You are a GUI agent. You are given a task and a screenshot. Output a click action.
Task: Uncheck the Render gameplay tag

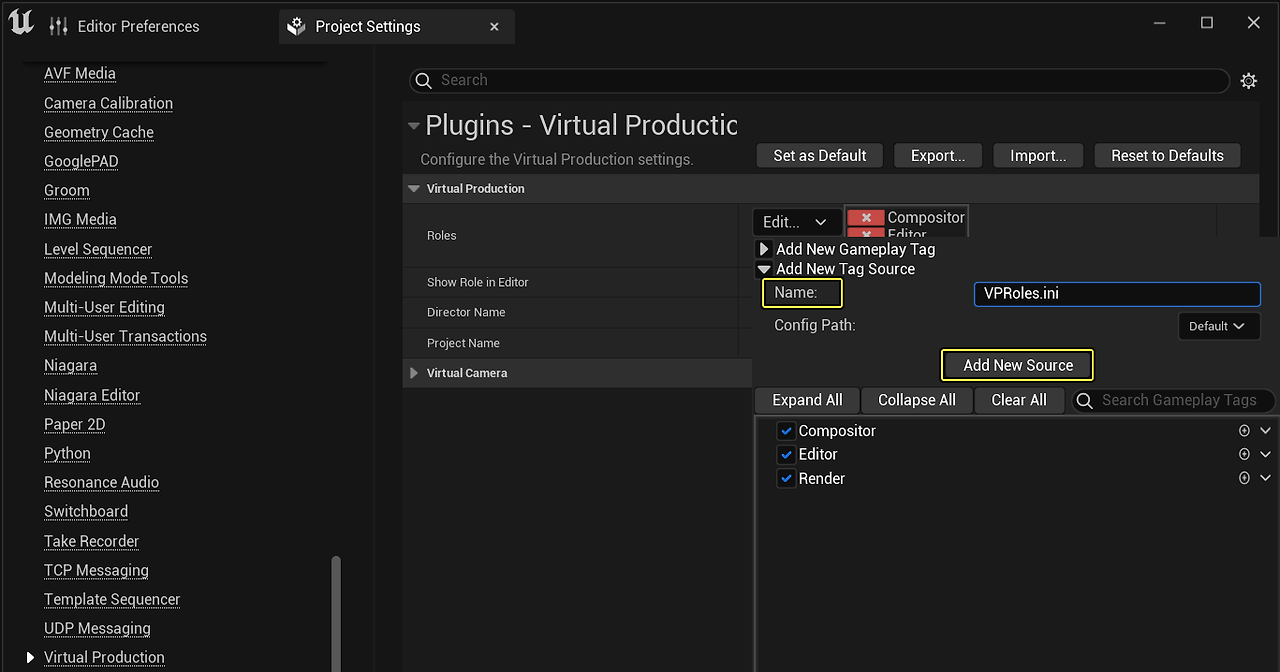click(786, 479)
